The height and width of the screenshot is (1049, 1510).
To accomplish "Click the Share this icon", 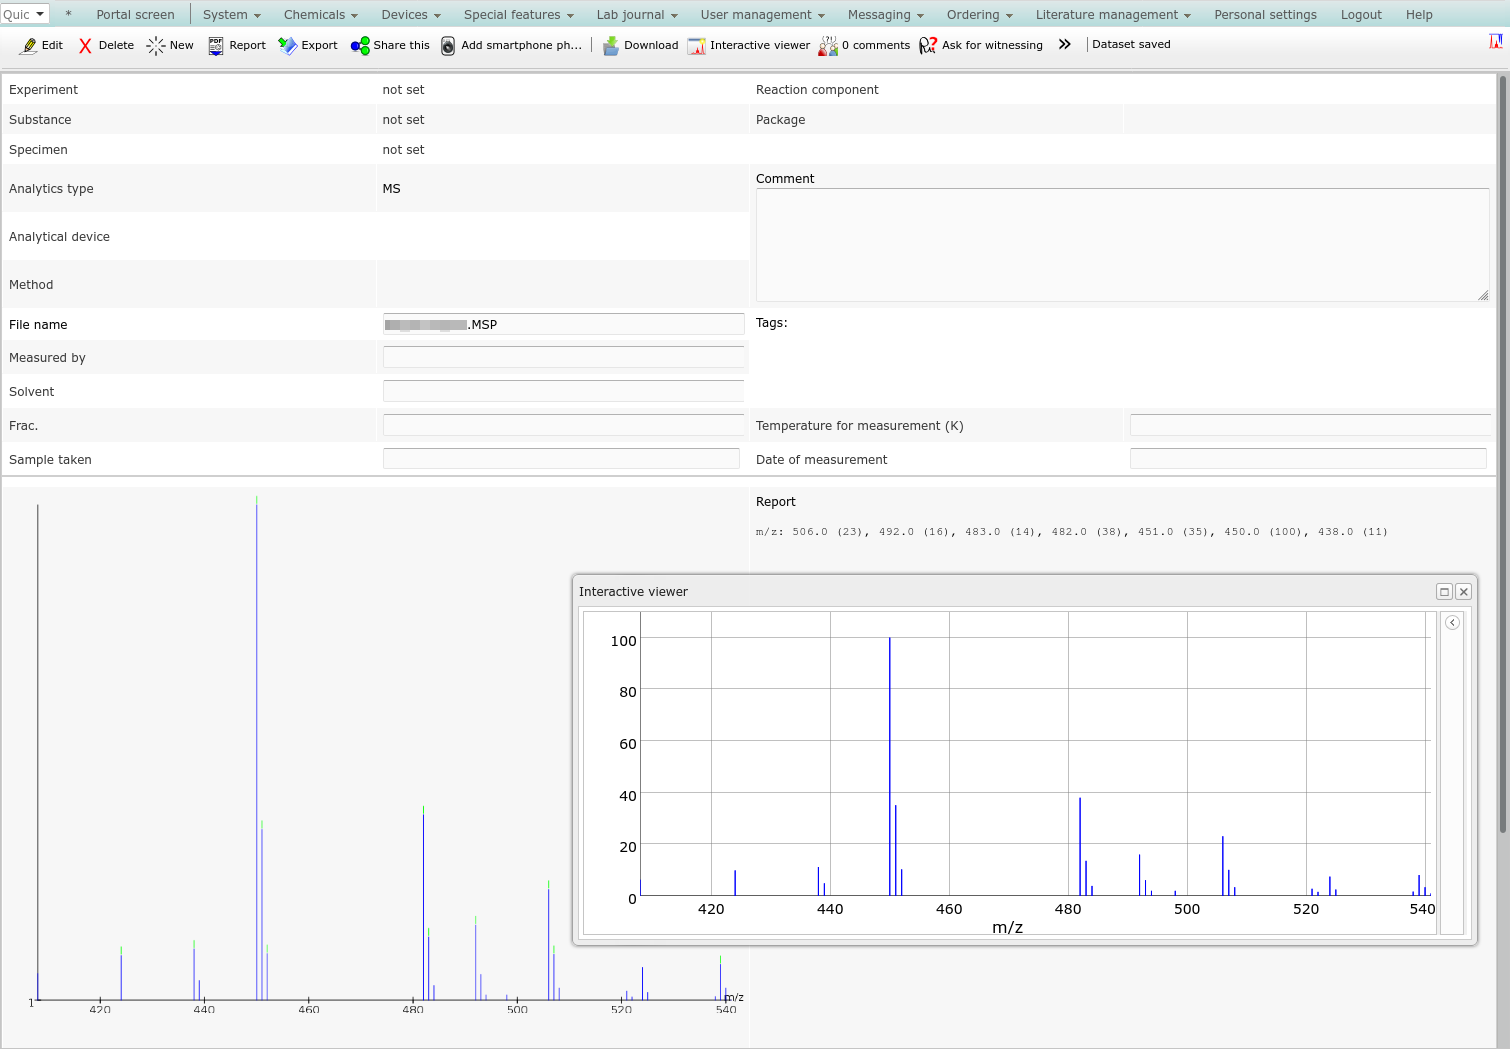I will (360, 46).
